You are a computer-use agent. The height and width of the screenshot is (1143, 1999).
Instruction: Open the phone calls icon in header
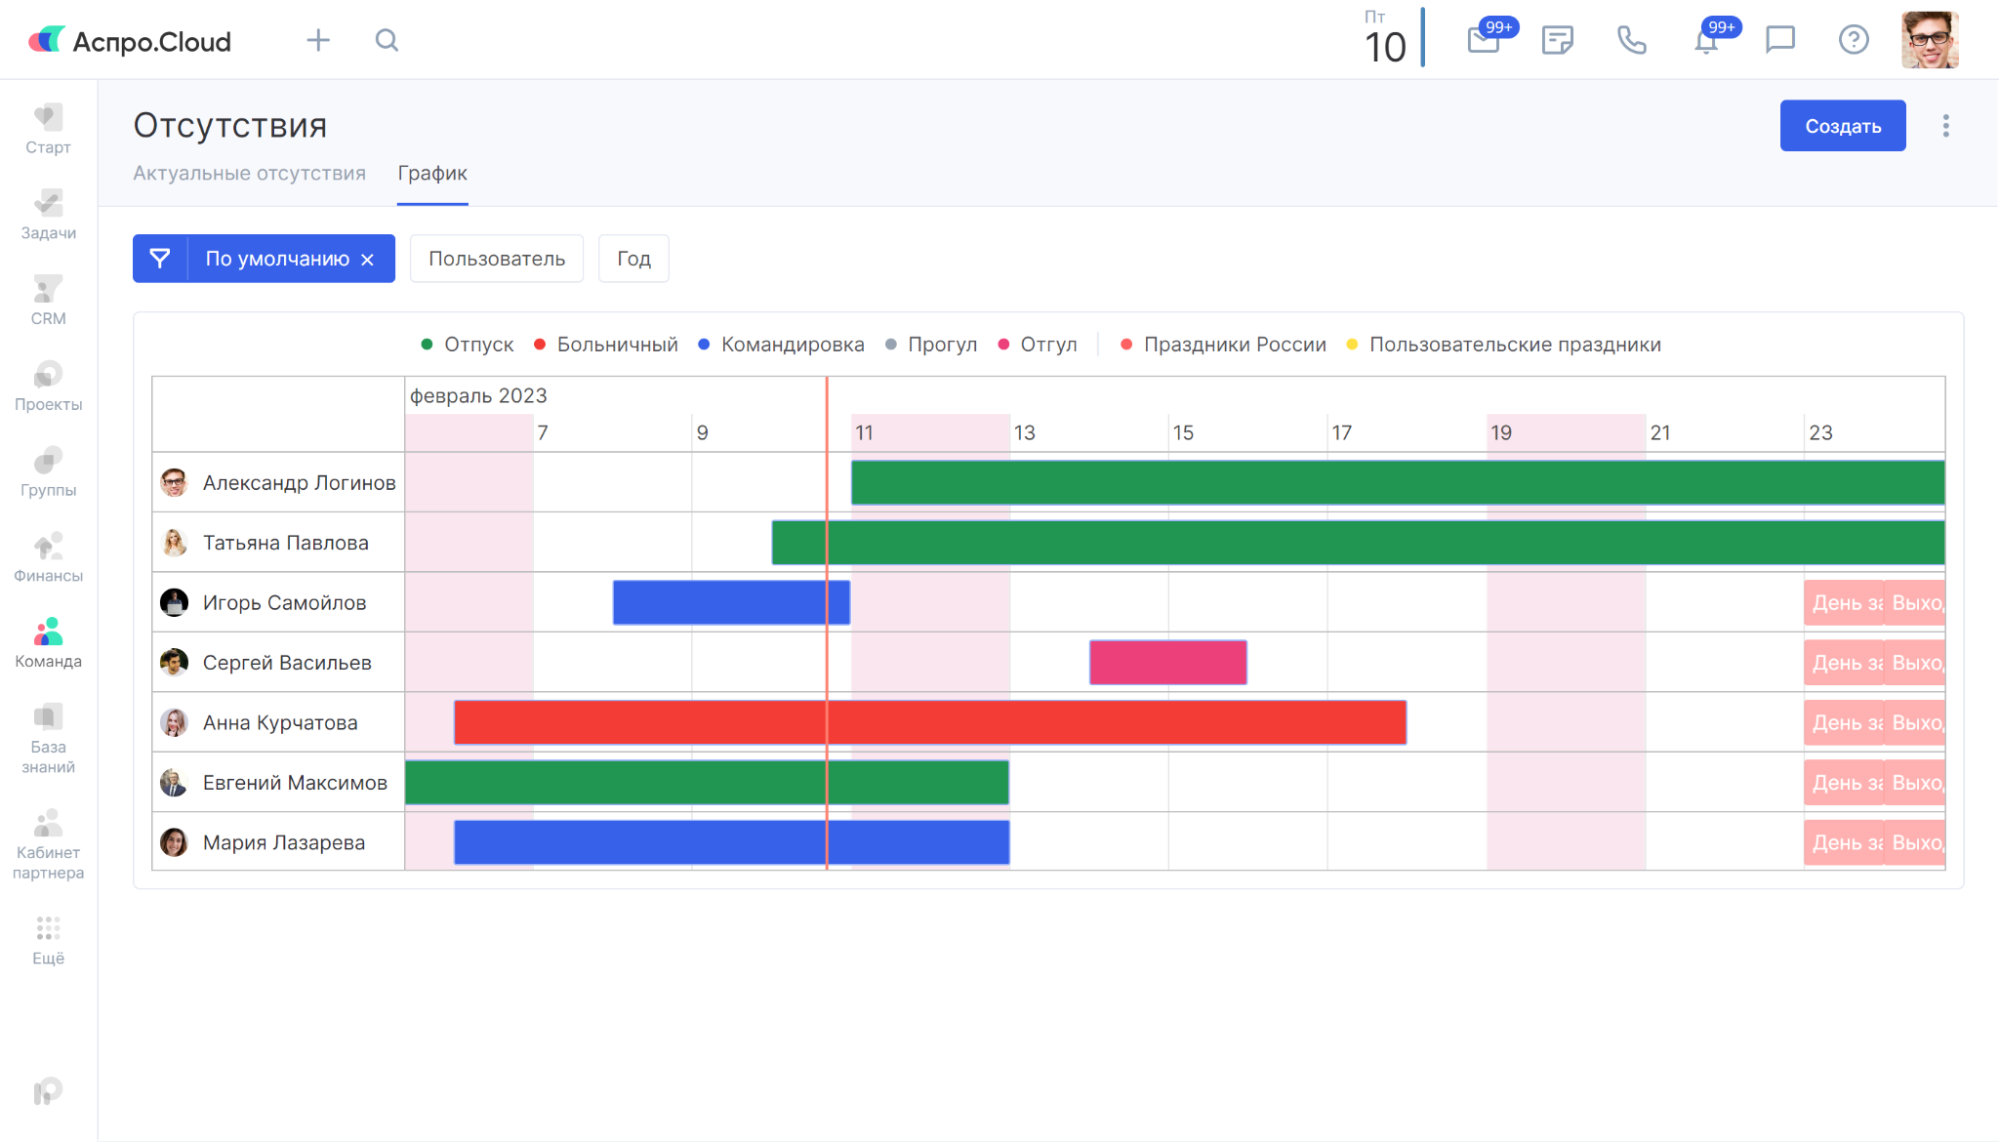coord(1631,40)
